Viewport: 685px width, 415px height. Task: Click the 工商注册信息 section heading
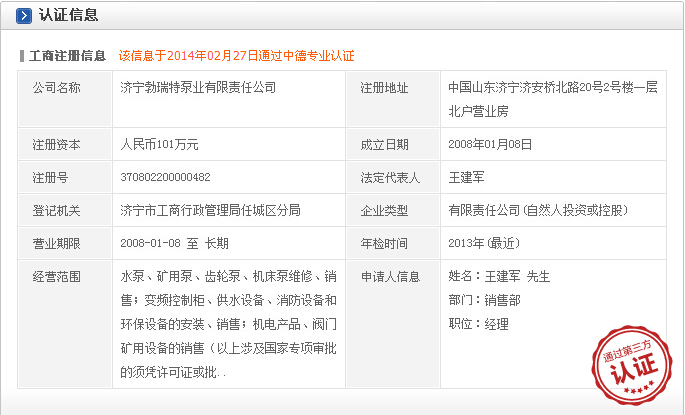click(x=67, y=56)
